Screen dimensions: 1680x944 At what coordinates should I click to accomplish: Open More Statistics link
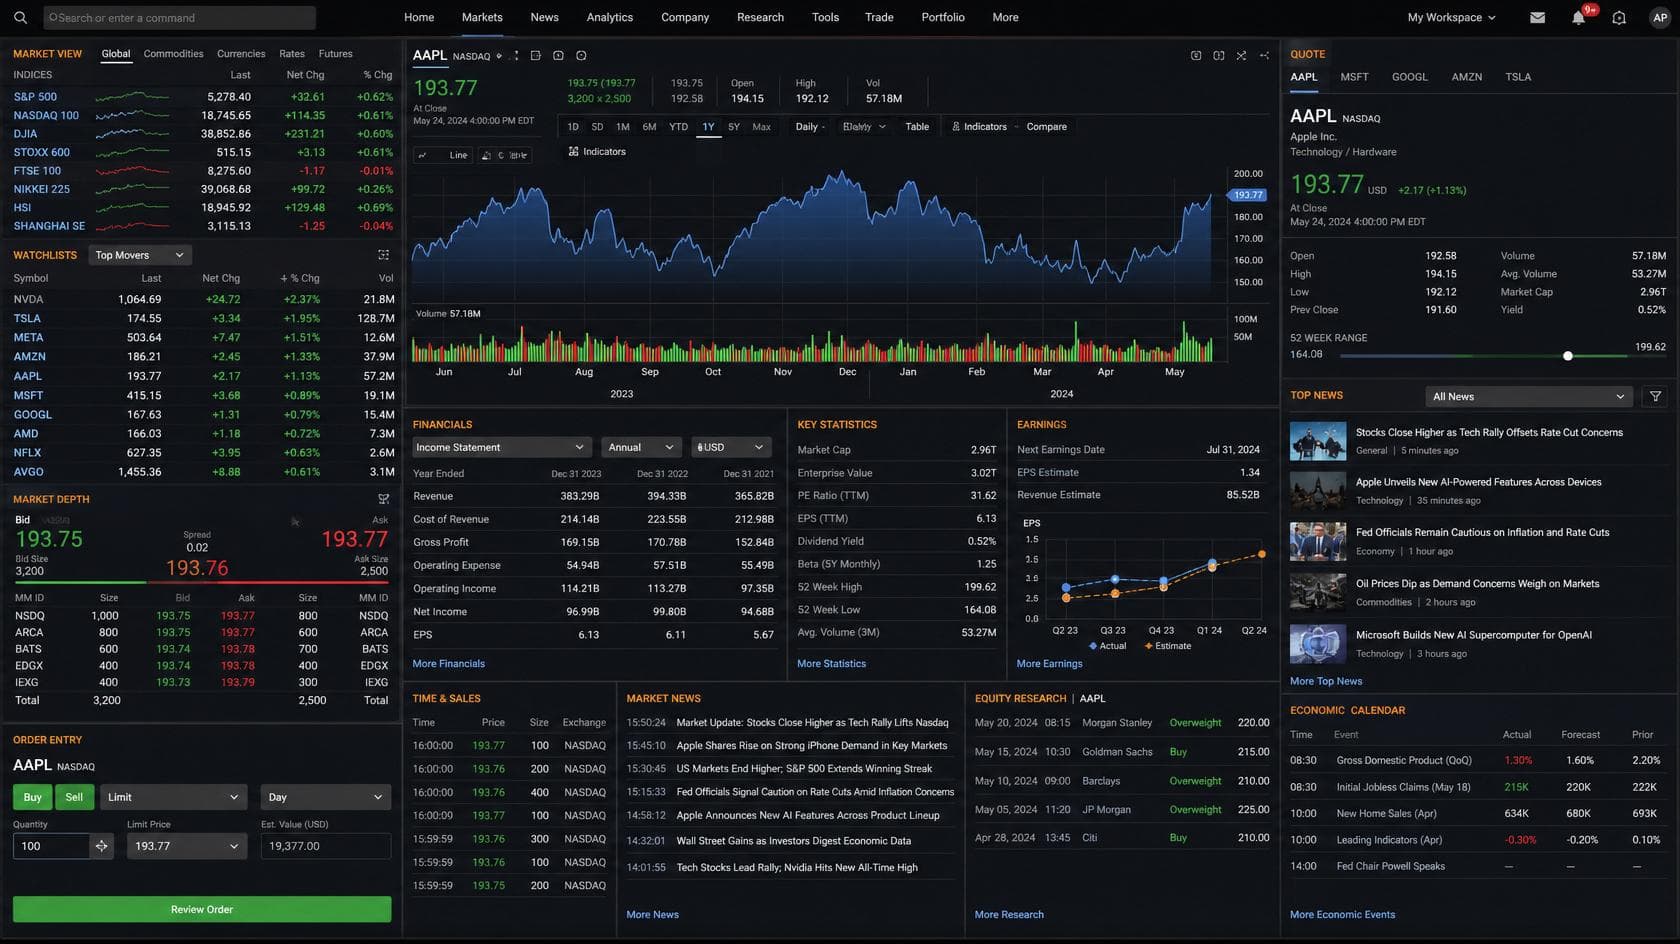pos(831,664)
